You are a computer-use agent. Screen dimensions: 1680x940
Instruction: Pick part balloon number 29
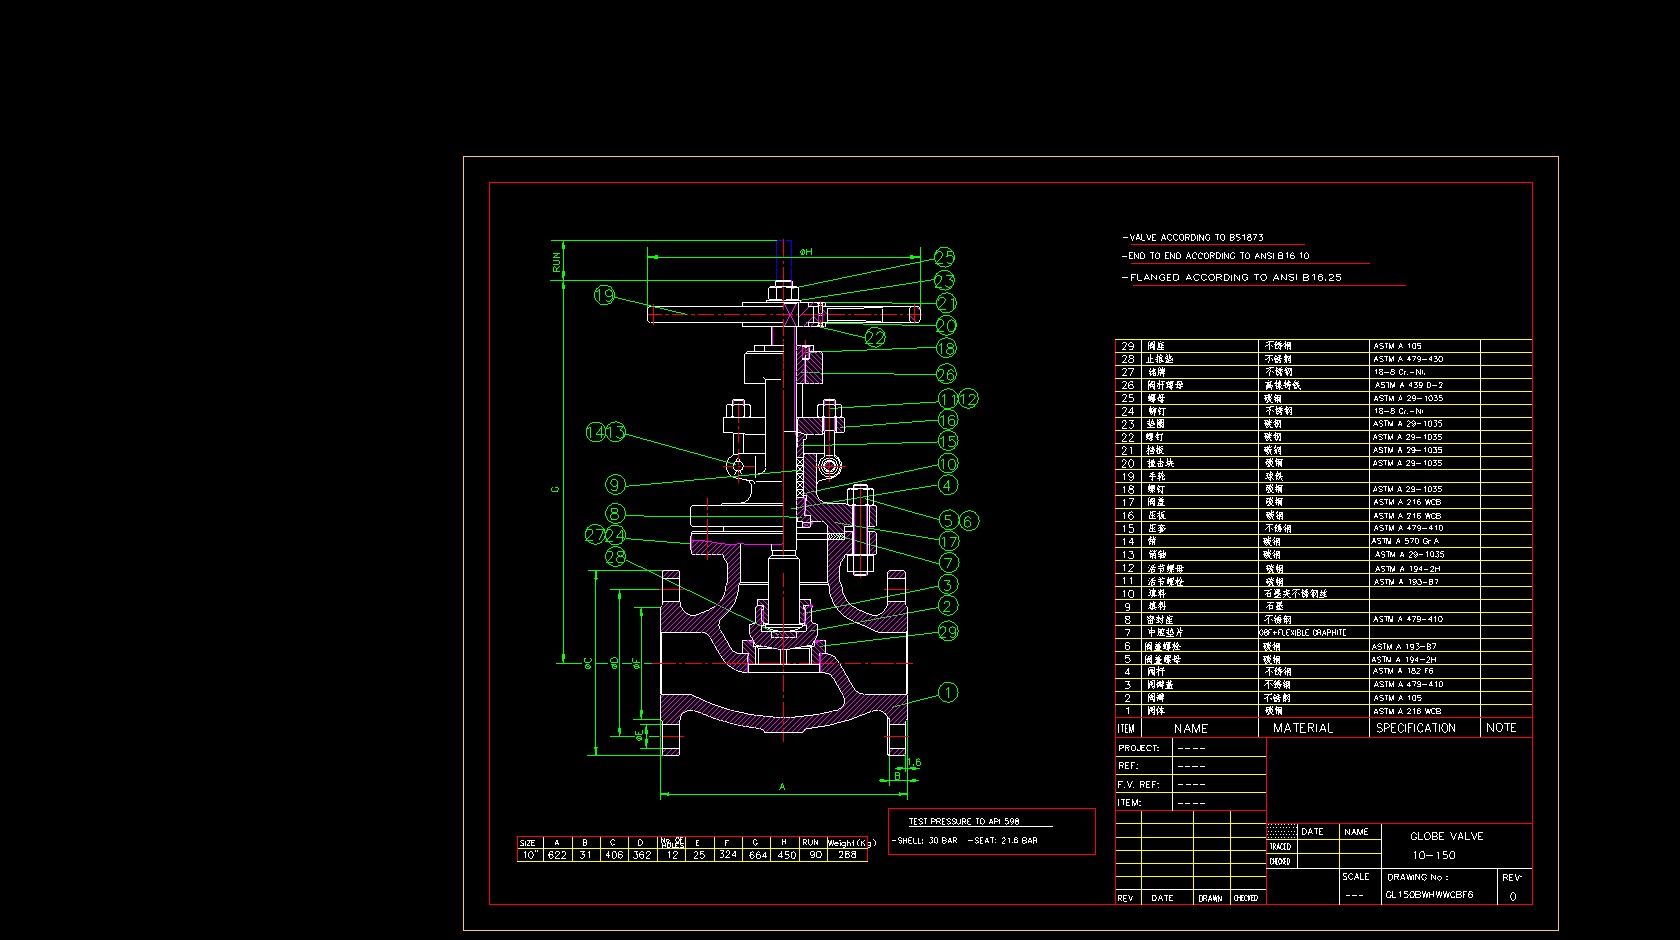pyautogui.click(x=948, y=631)
